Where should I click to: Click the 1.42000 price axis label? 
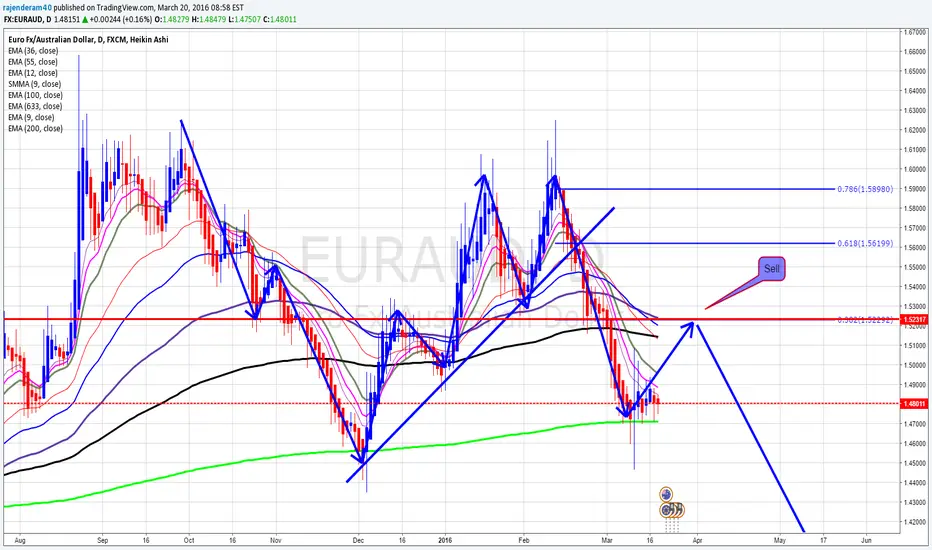tap(916, 522)
